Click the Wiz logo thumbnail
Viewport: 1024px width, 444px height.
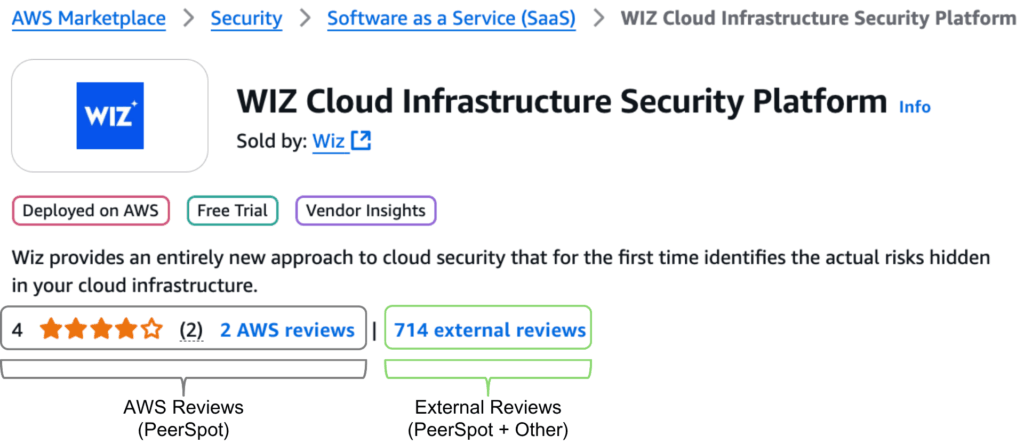110,116
